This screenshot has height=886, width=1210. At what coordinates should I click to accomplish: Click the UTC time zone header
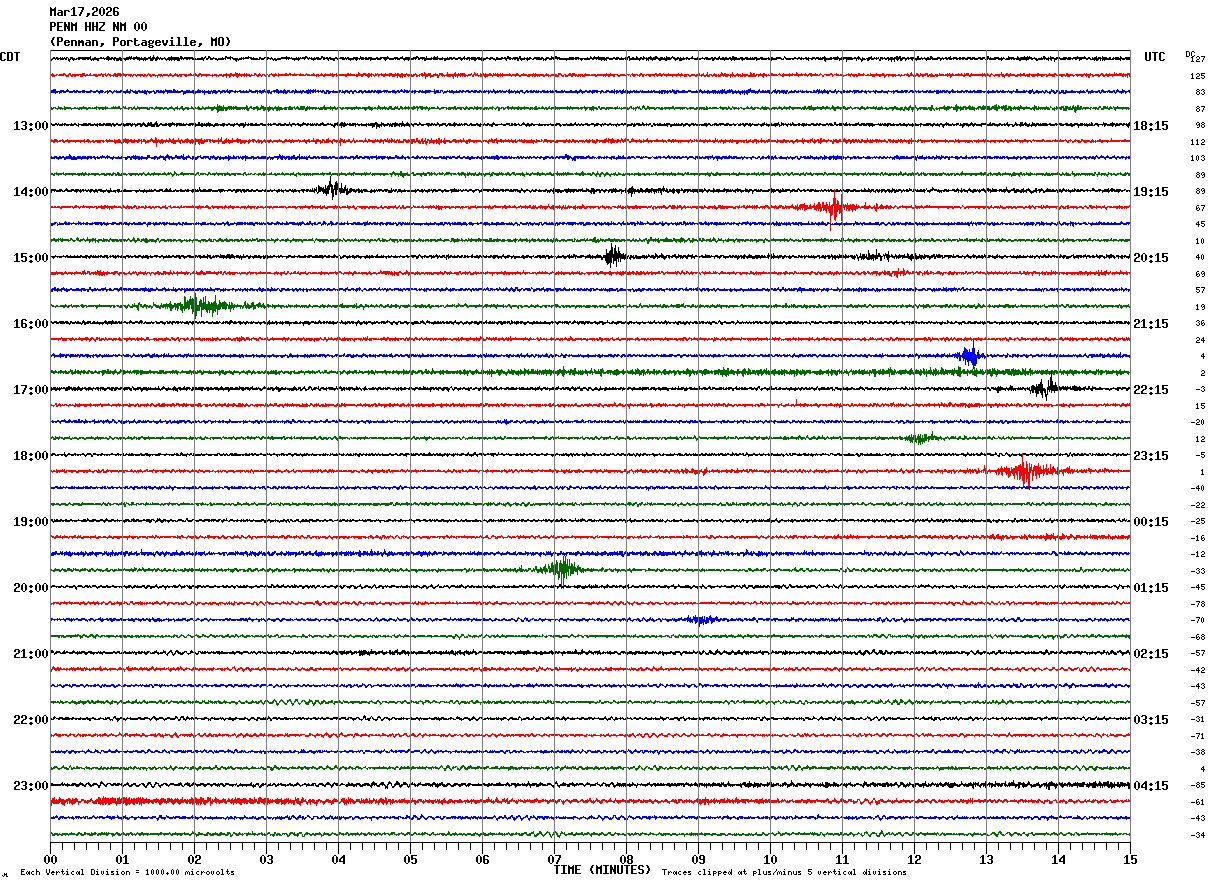pos(1155,57)
